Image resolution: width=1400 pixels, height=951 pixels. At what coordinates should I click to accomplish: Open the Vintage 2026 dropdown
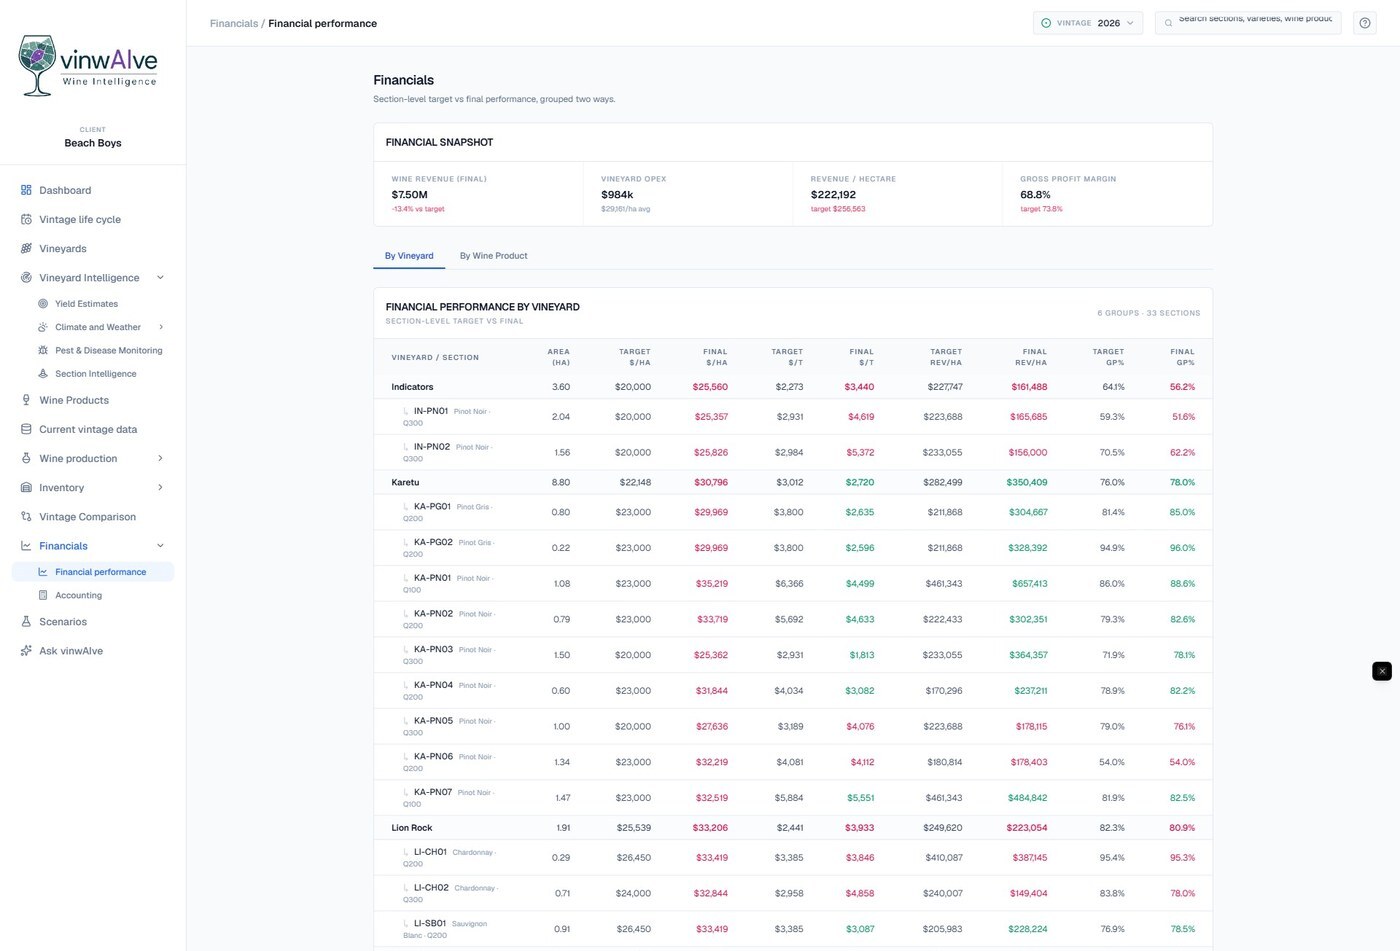(1088, 23)
